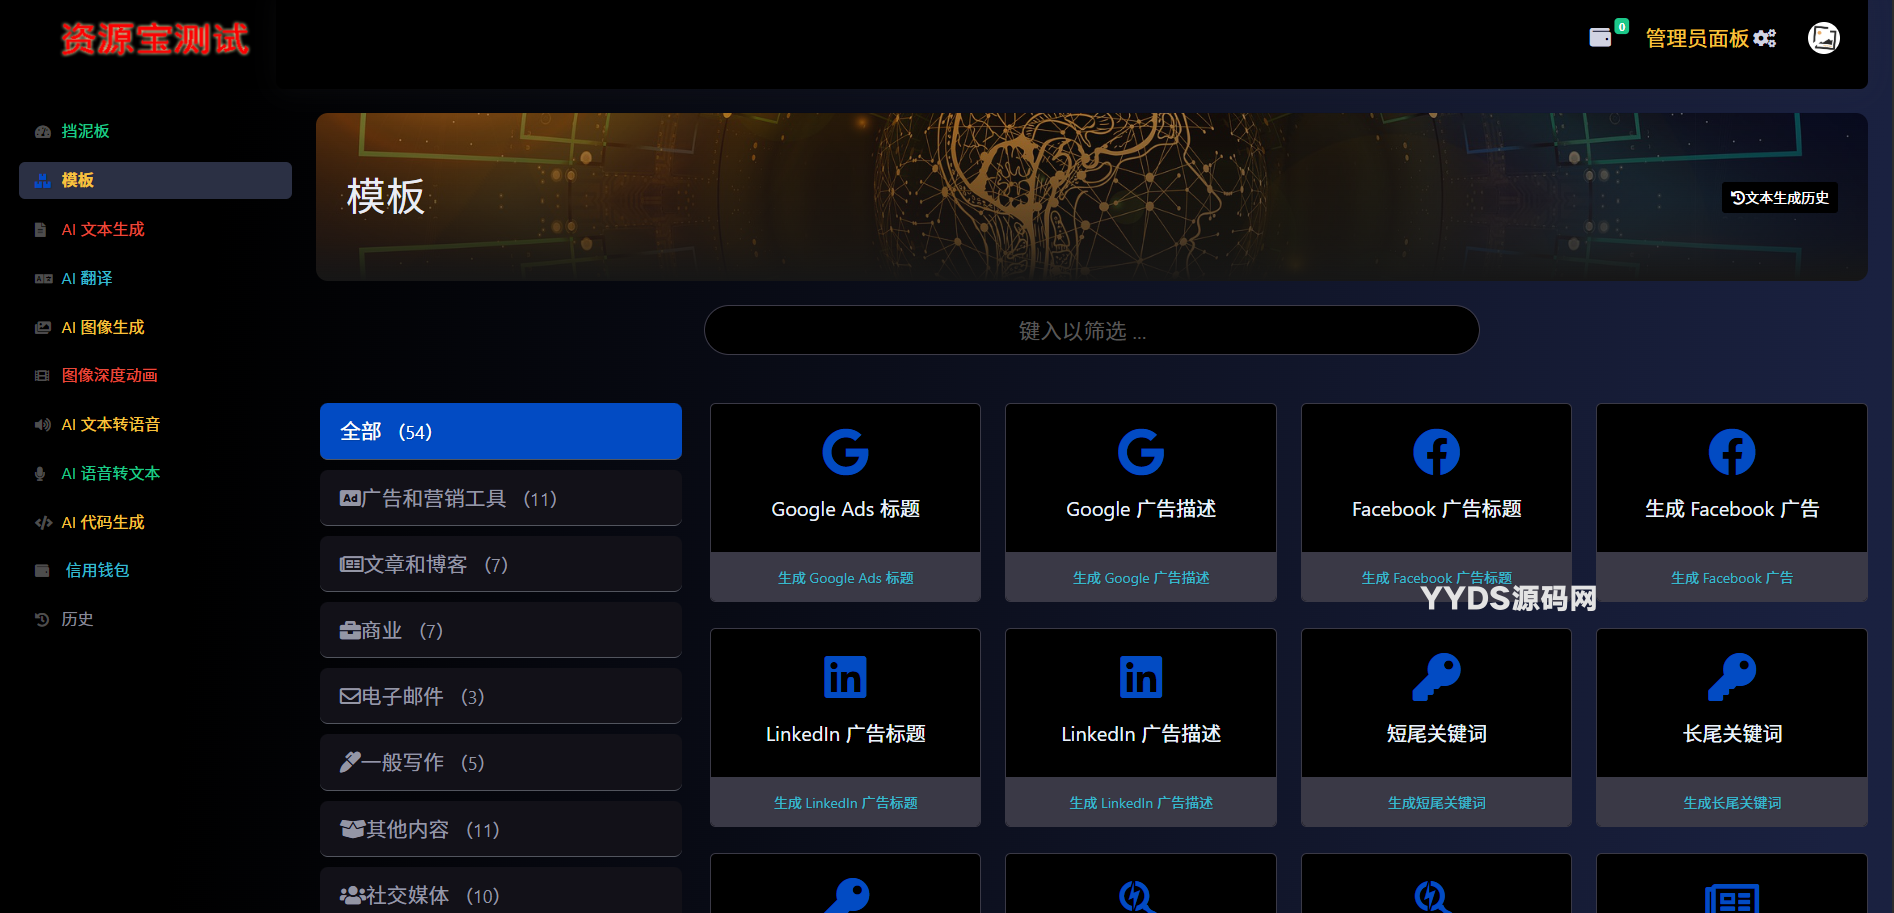Screen dimensions: 1894x913
Task: Open AI 文本生成 in sidebar
Action: point(103,229)
